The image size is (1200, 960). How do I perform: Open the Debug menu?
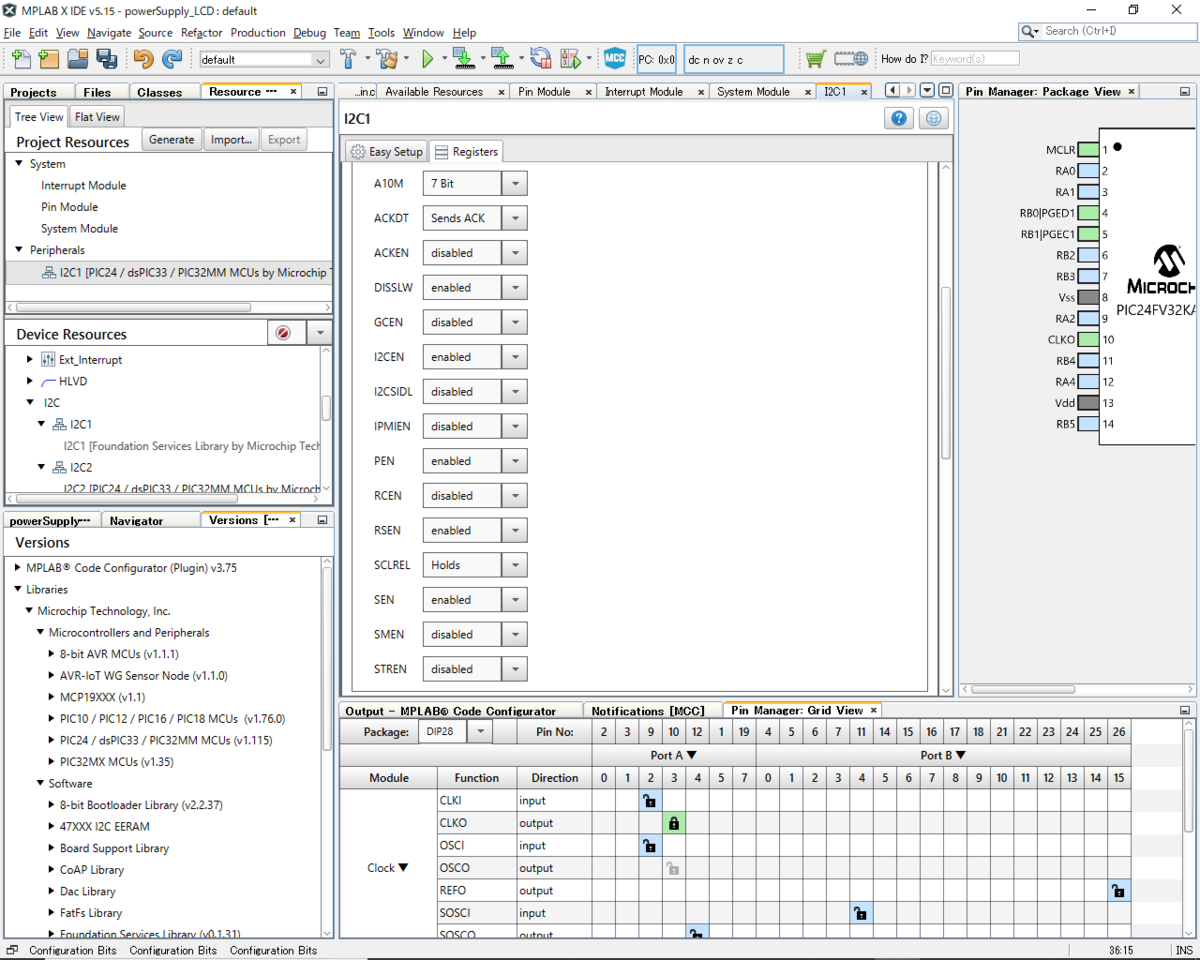tap(309, 33)
